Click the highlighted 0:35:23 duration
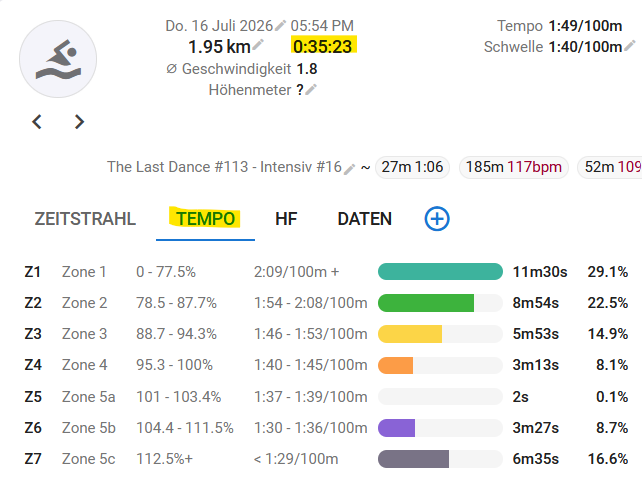 pyautogui.click(x=323, y=46)
